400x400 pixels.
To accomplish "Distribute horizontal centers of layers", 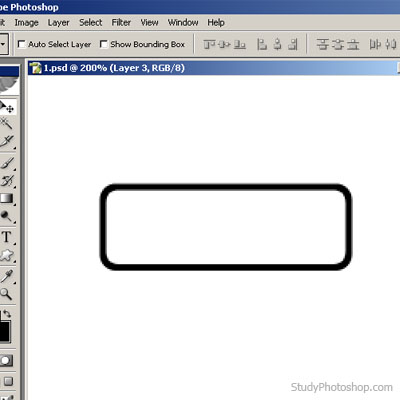I will [x=390, y=44].
